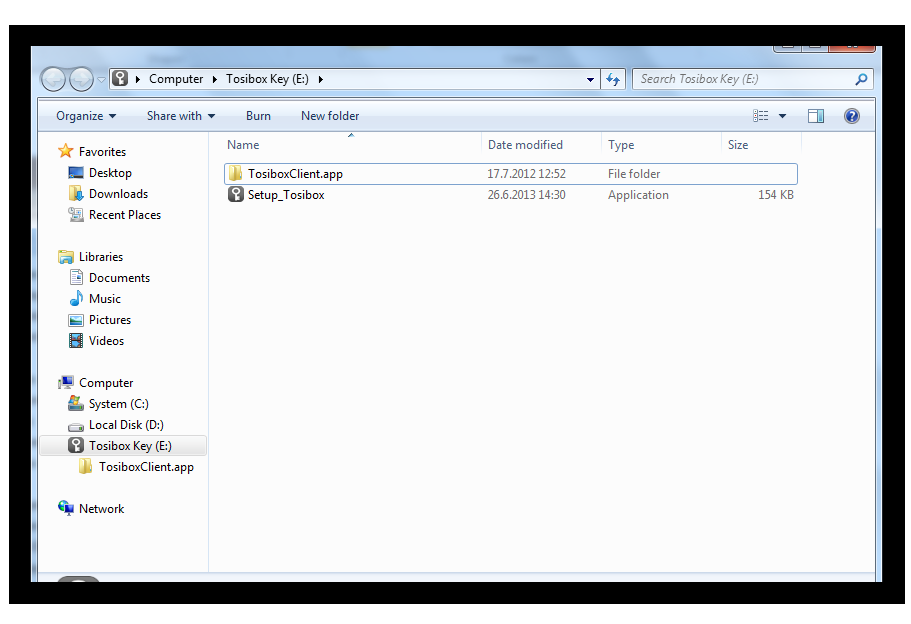Click the Documents library icon
The width and height of the screenshot is (911, 624).
pos(76,277)
